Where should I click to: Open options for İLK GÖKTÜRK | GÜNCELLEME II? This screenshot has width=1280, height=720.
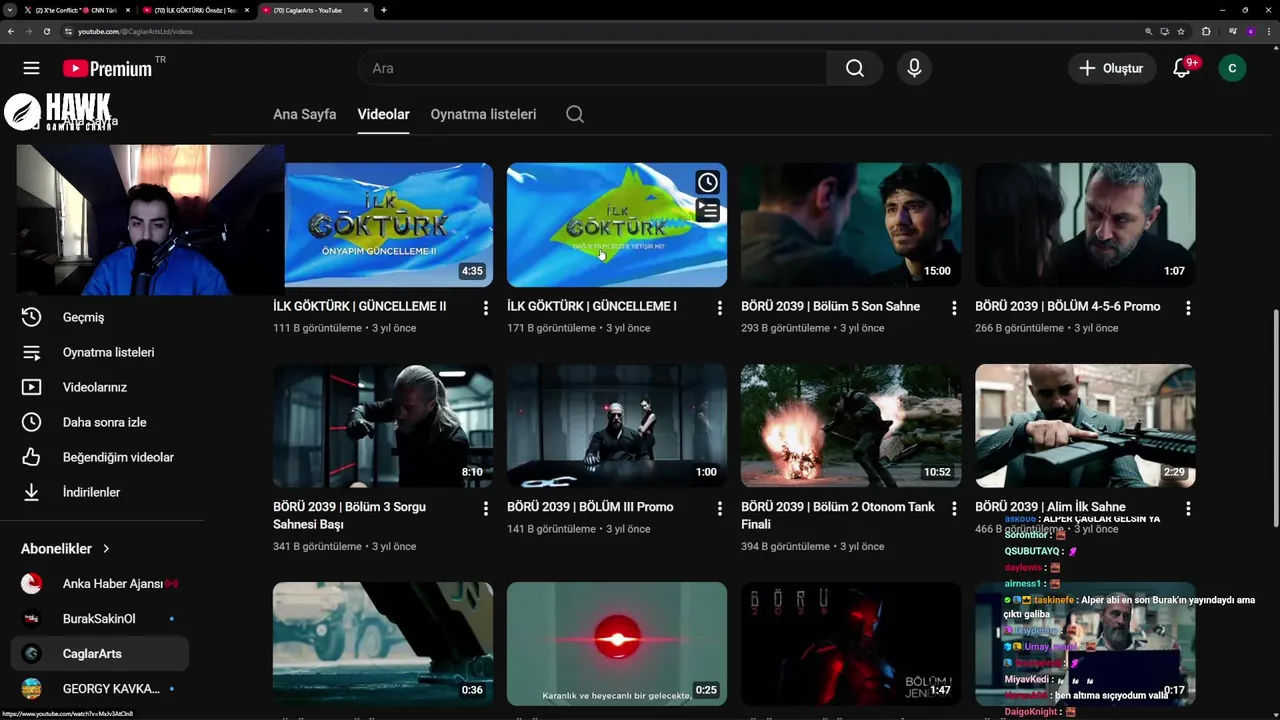point(486,308)
